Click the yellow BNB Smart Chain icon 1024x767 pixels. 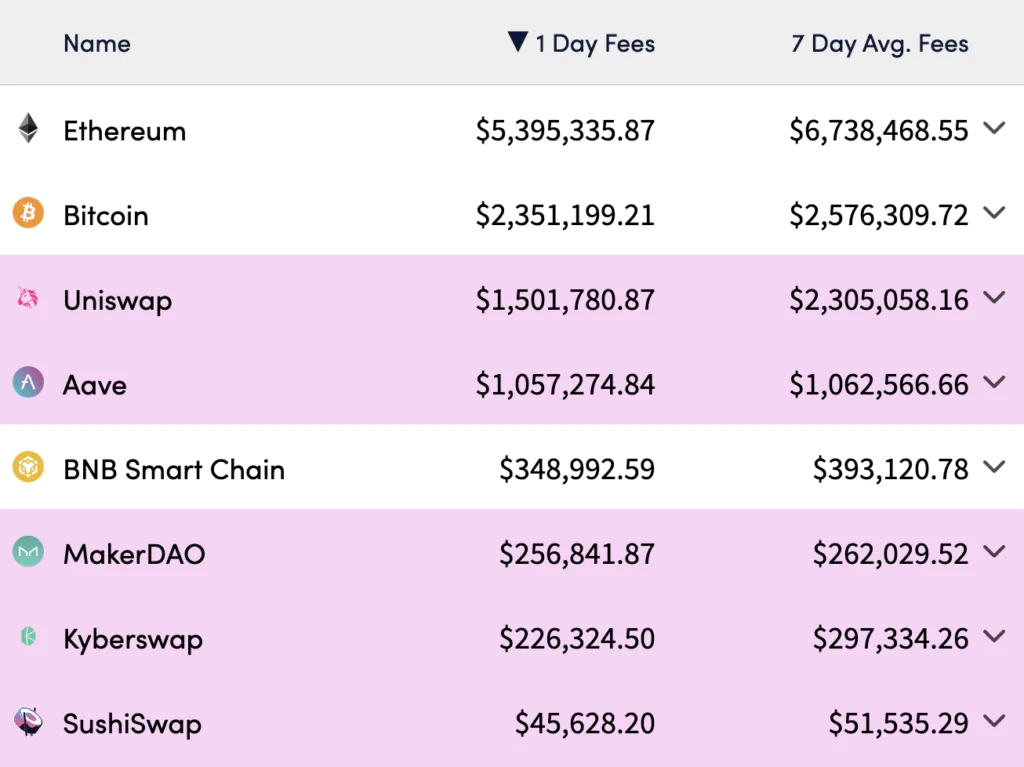click(x=28, y=467)
